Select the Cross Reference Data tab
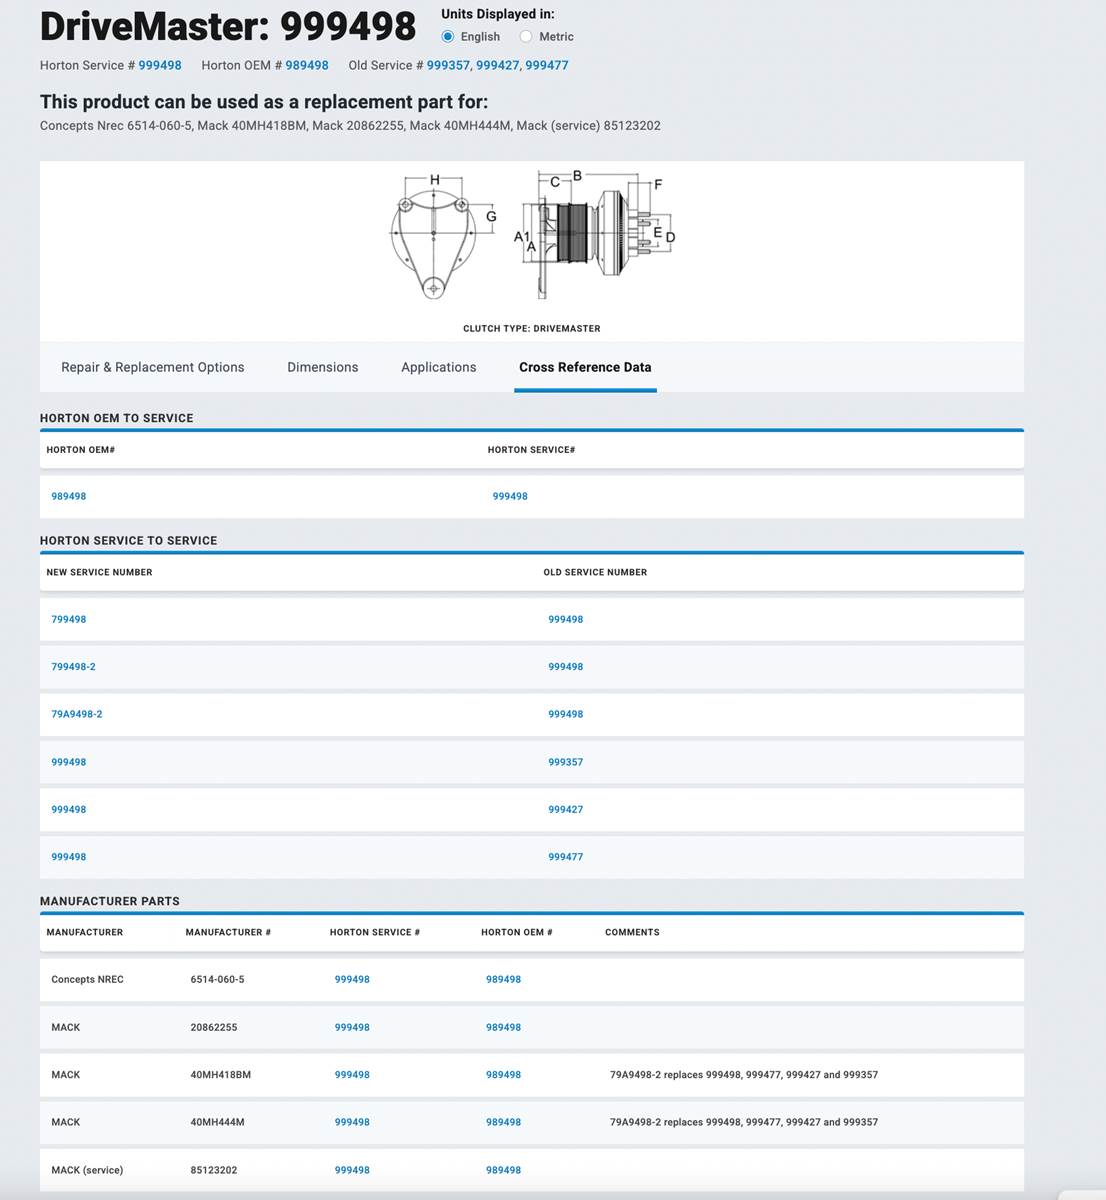 [585, 367]
